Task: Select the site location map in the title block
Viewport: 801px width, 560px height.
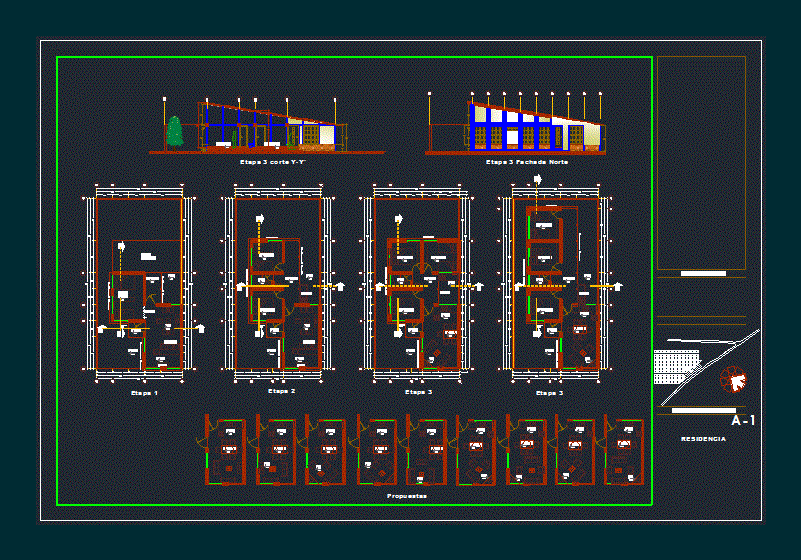Action: click(x=705, y=367)
